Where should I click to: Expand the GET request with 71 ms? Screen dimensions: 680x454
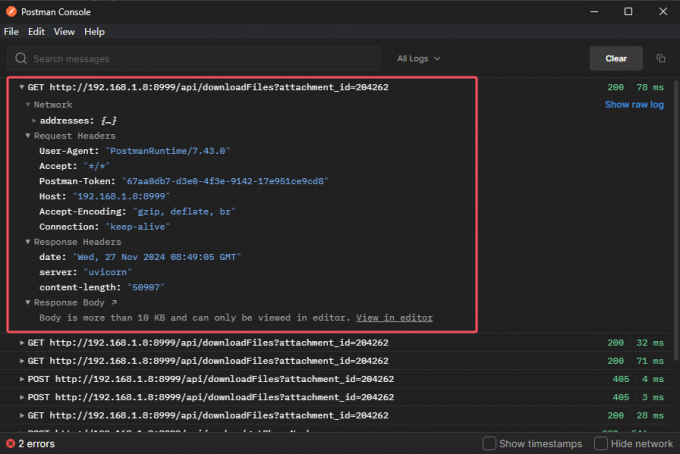pos(22,361)
